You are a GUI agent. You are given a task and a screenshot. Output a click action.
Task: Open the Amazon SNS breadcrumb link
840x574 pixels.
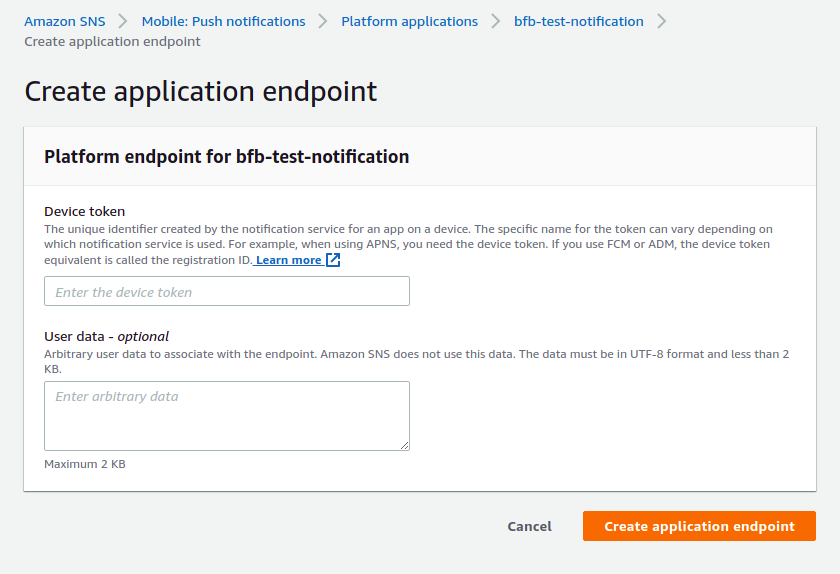click(x=64, y=21)
